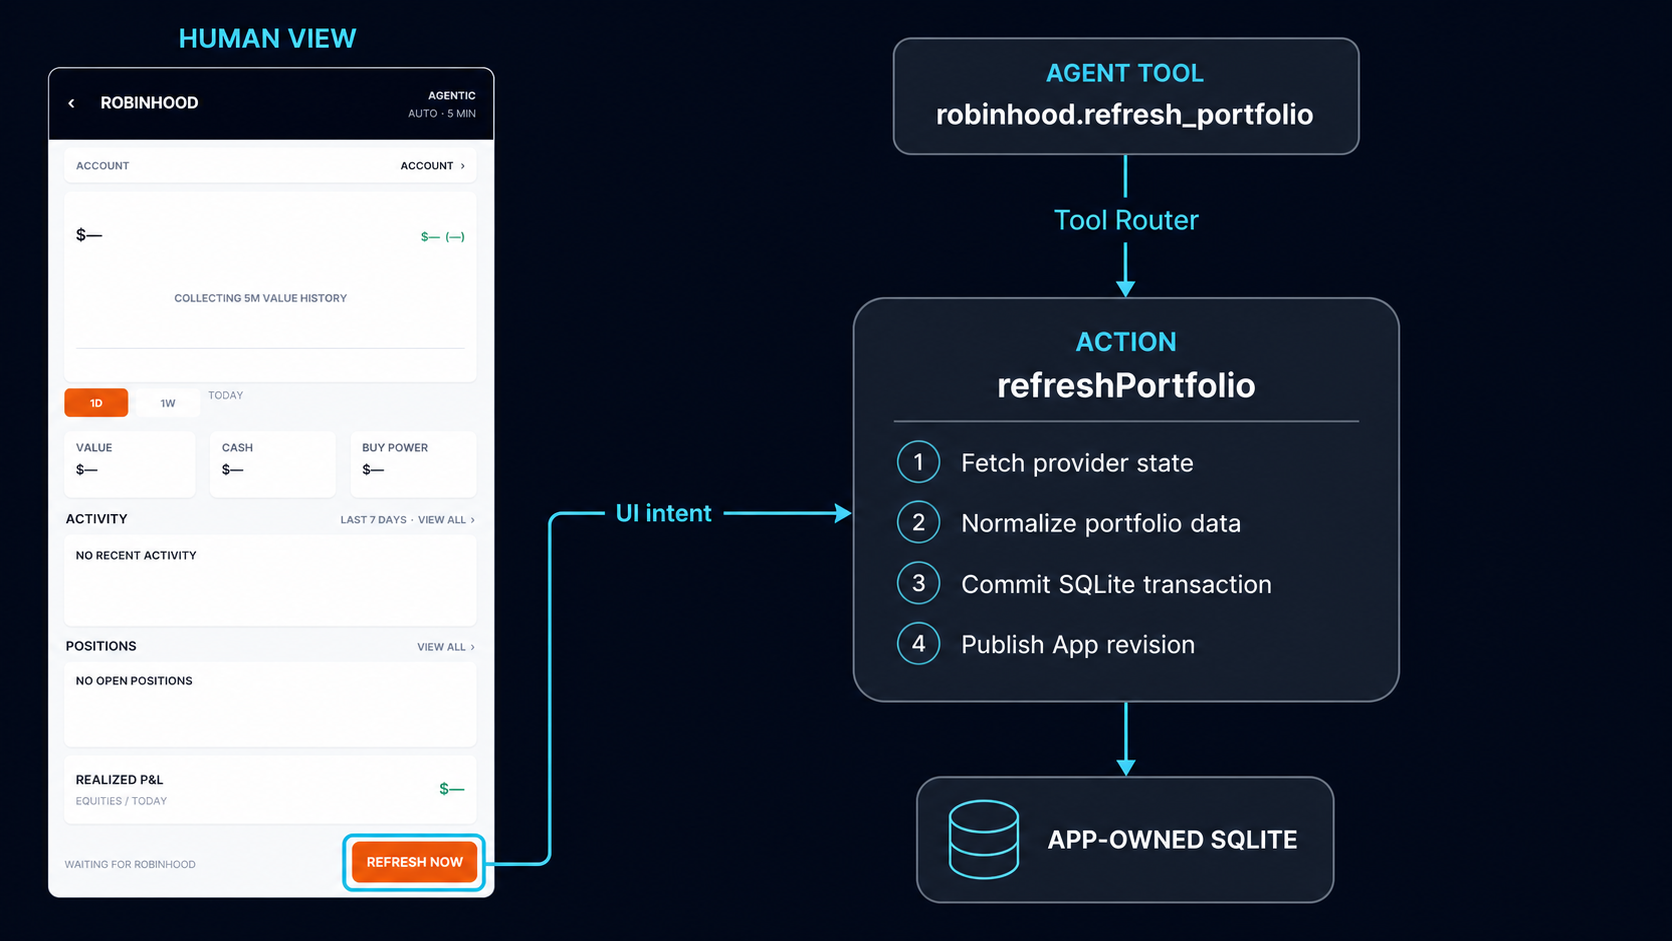This screenshot has height=941, width=1672.
Task: Click the EQUITIES / TODAY subtitle
Action: pyautogui.click(x=121, y=801)
